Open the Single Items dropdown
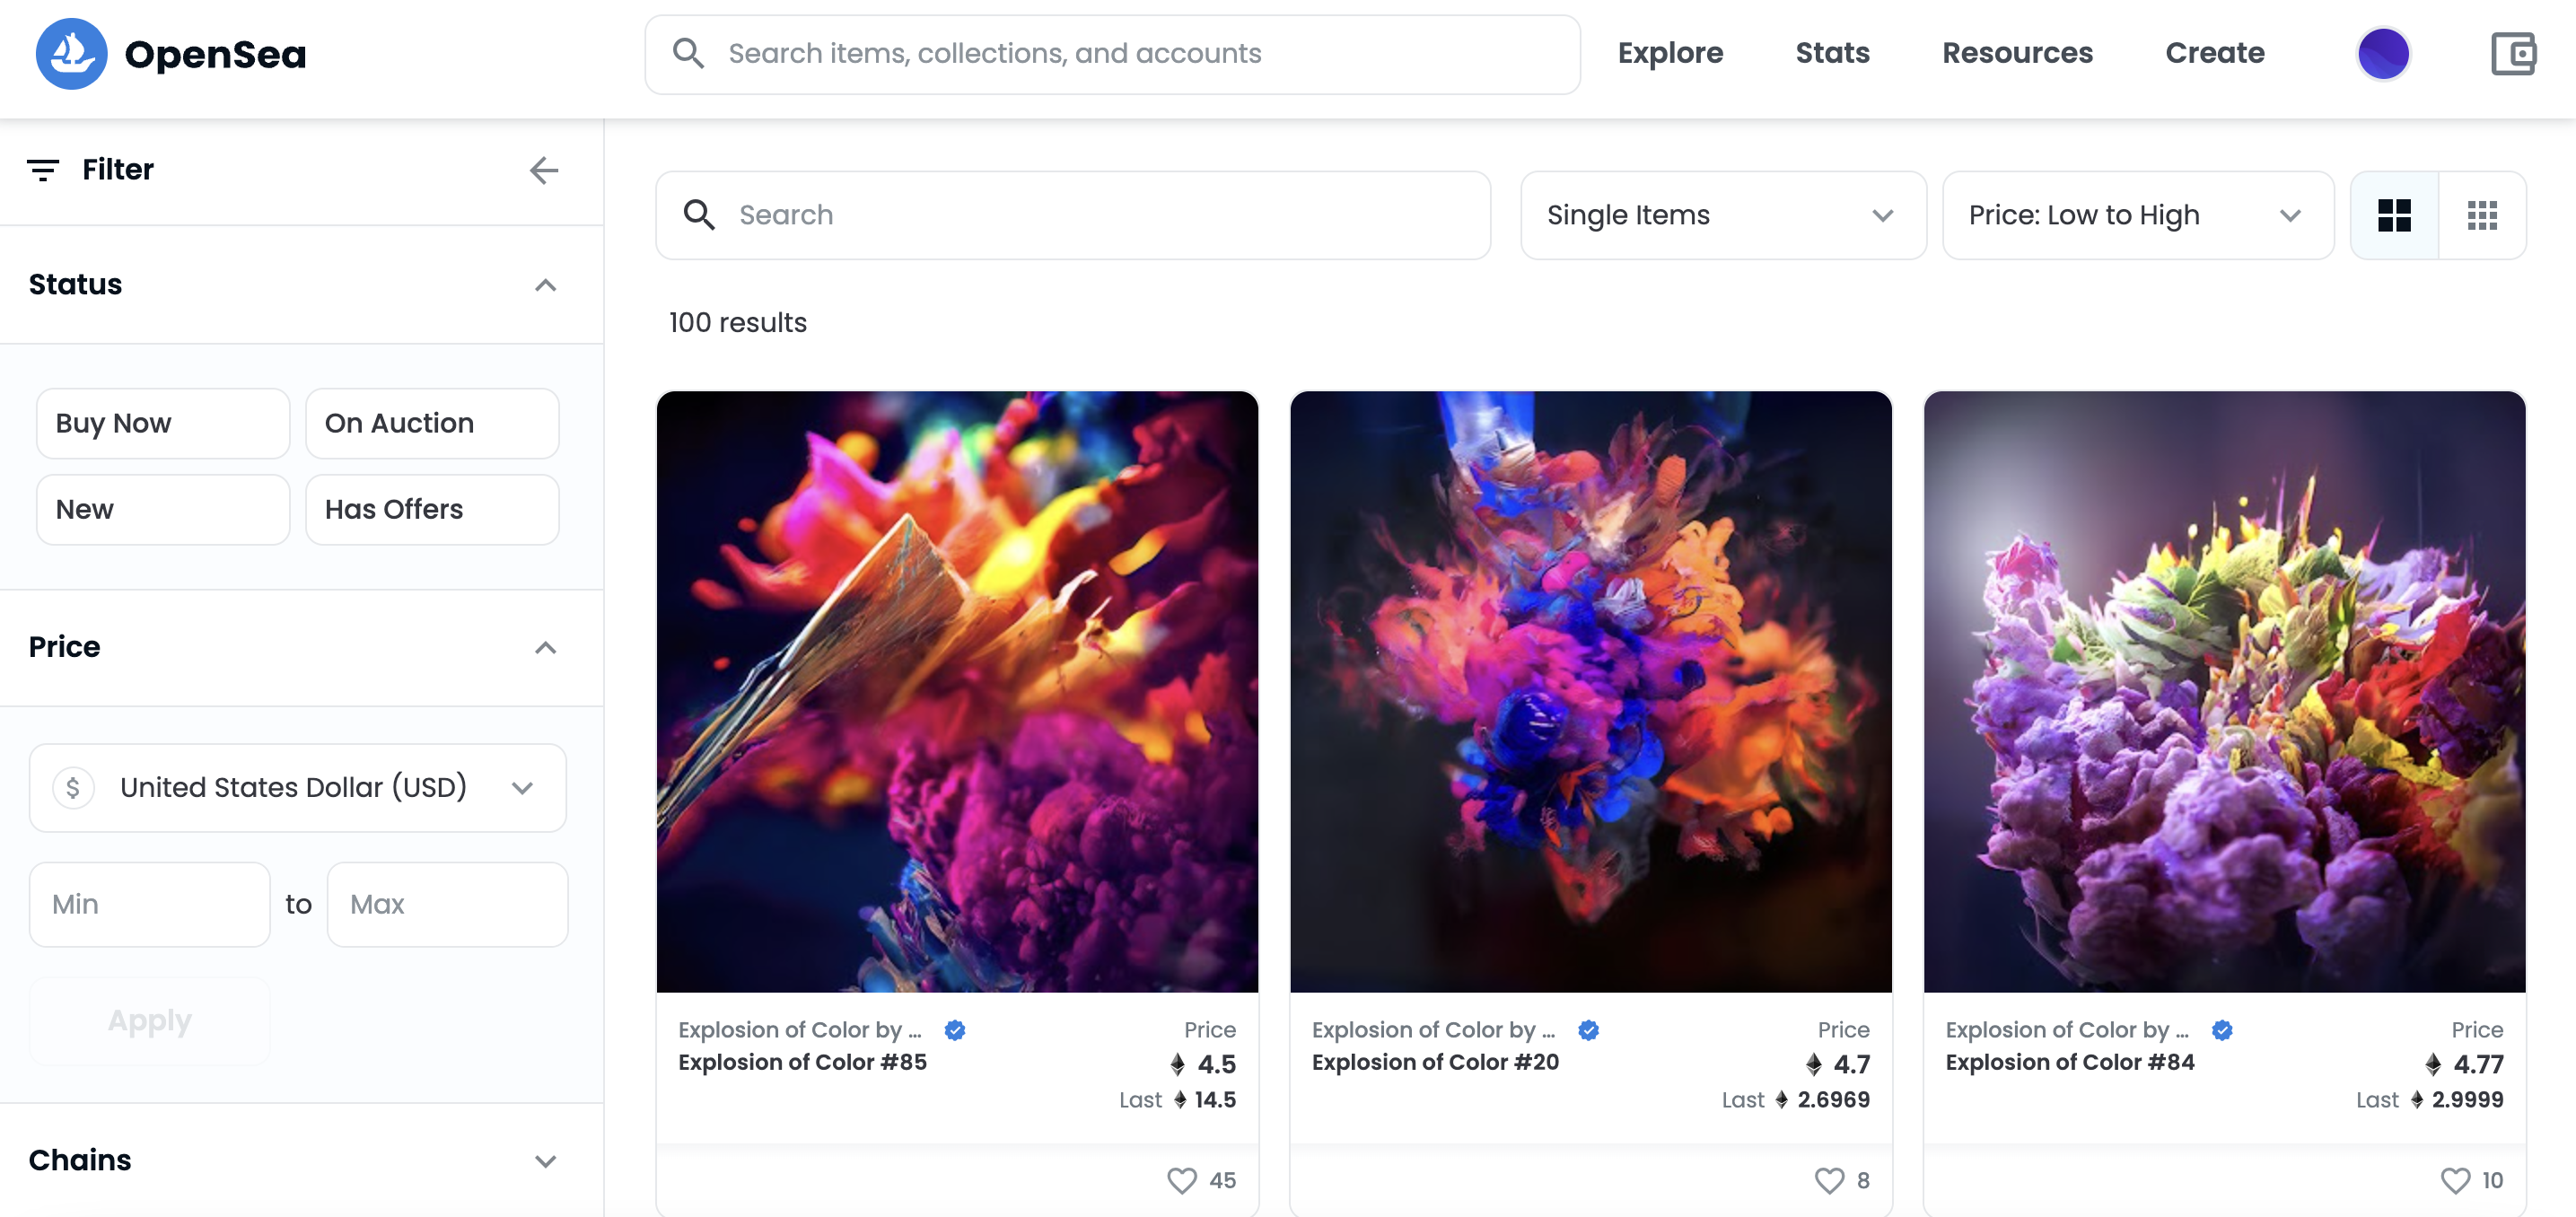The image size is (2576, 1217). tap(1722, 215)
